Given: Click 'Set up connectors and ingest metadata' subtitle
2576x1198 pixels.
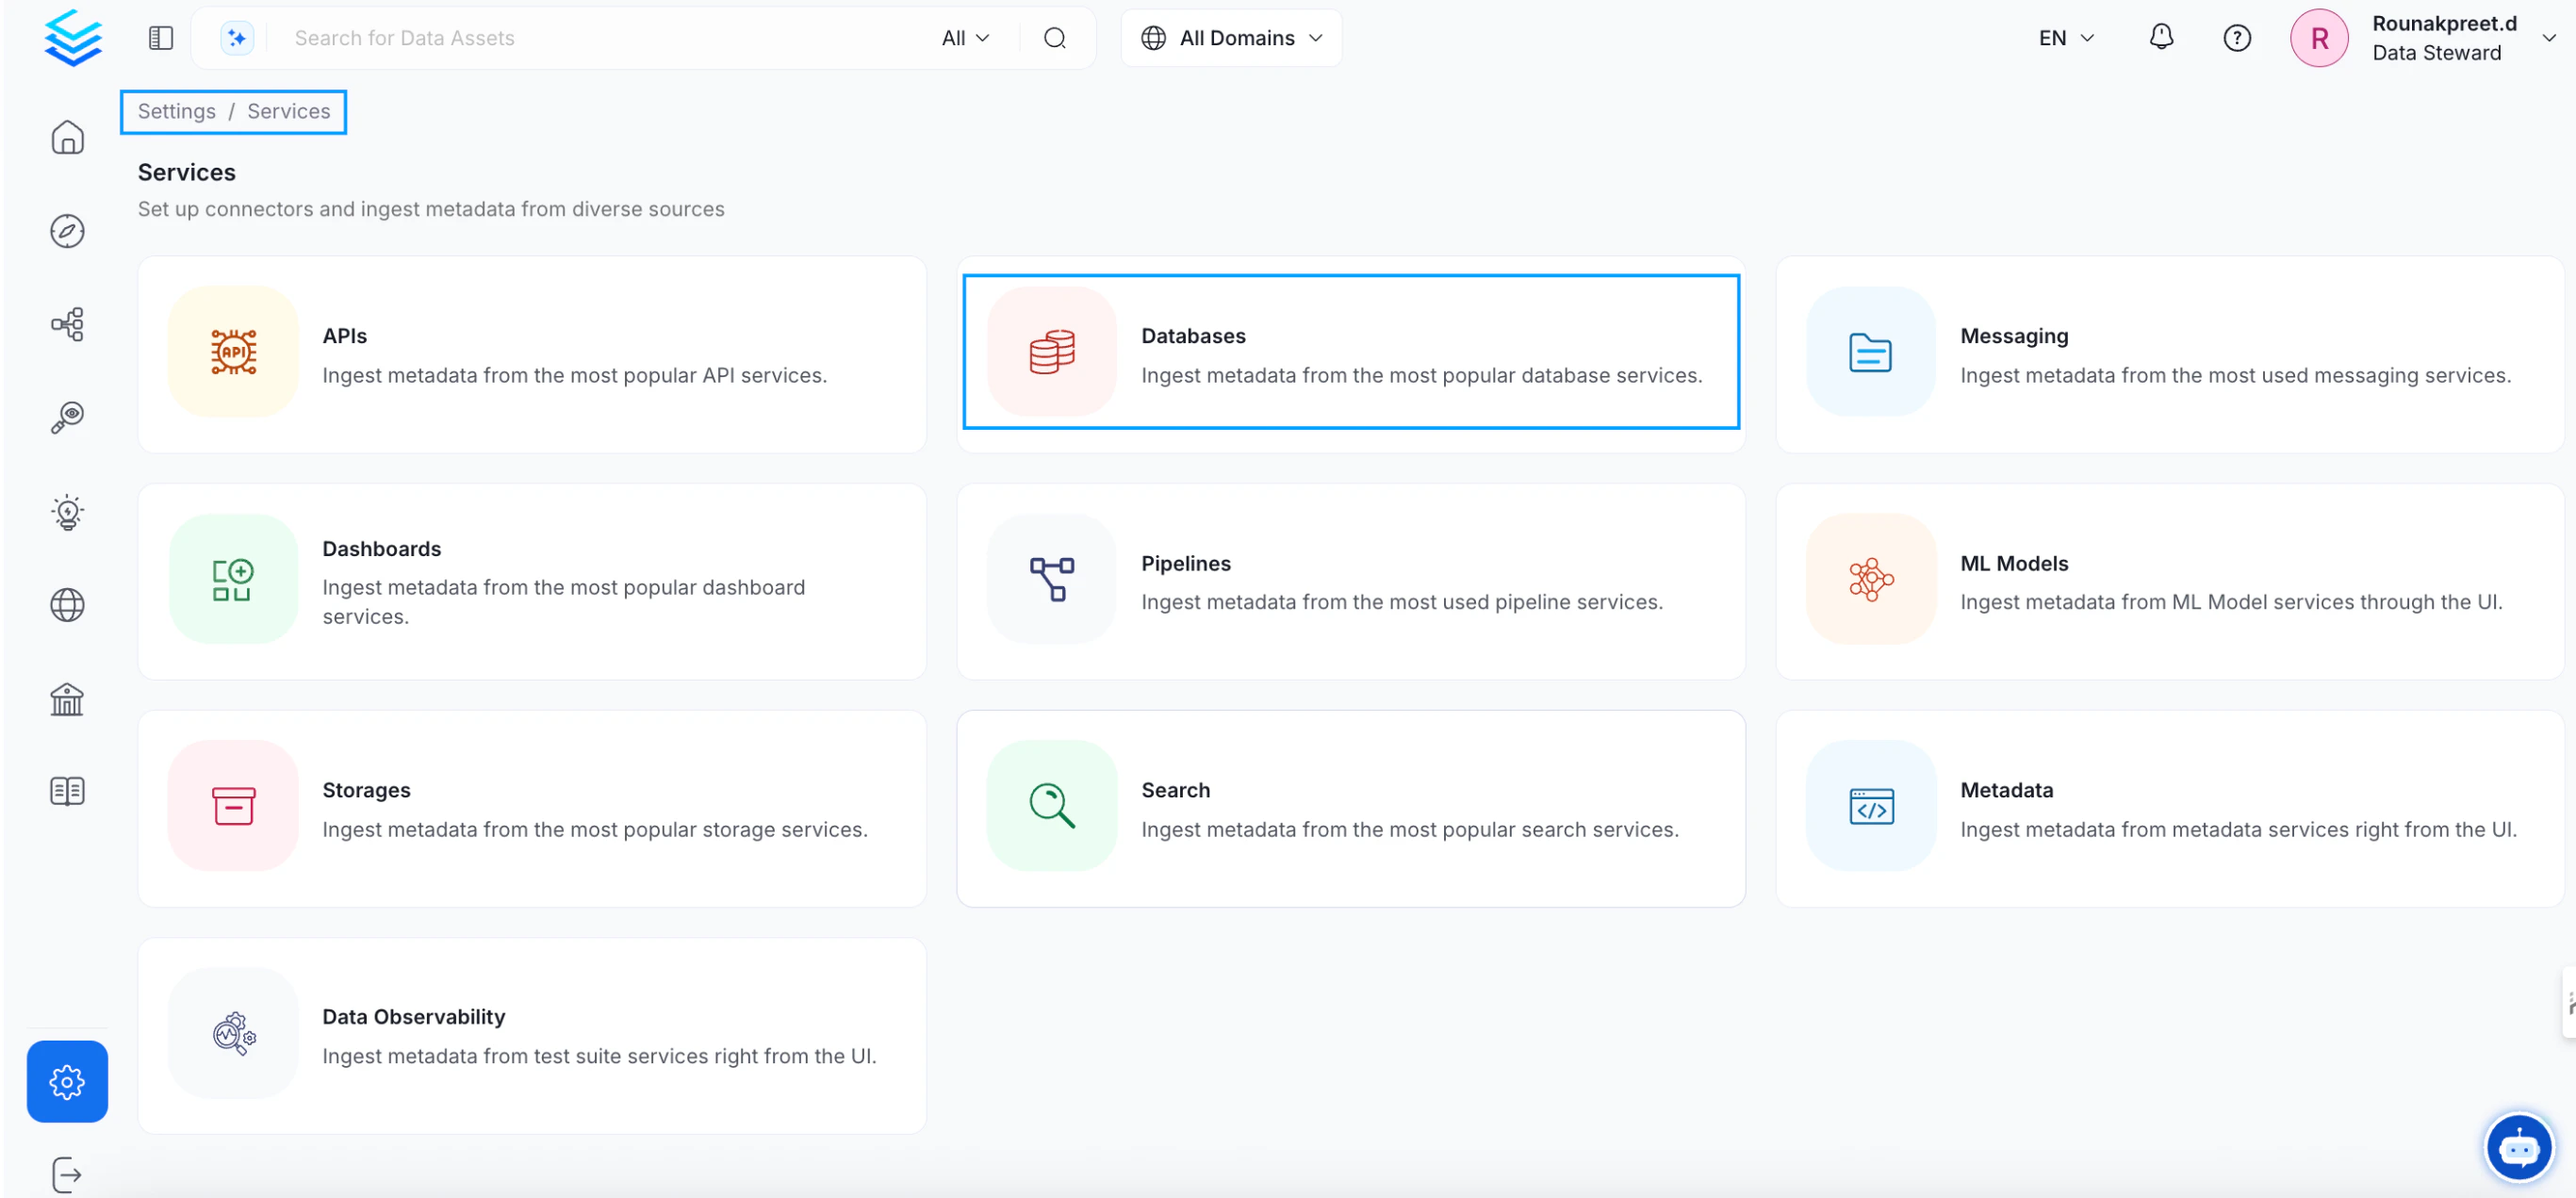Looking at the screenshot, I should 431,209.
